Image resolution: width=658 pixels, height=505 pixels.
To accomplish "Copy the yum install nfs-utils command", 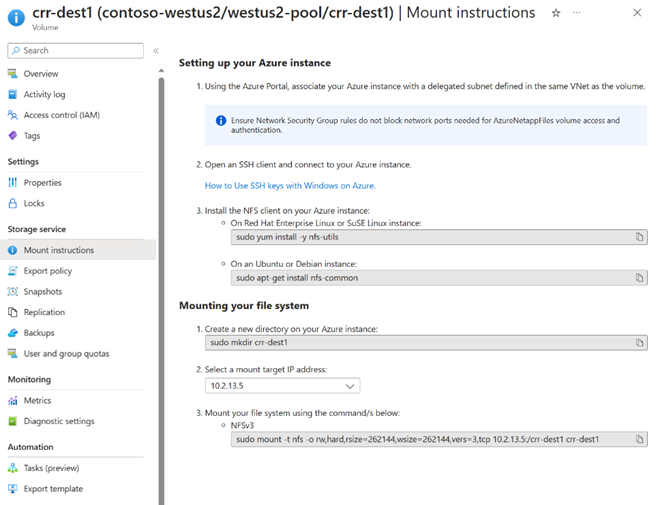I will click(638, 237).
